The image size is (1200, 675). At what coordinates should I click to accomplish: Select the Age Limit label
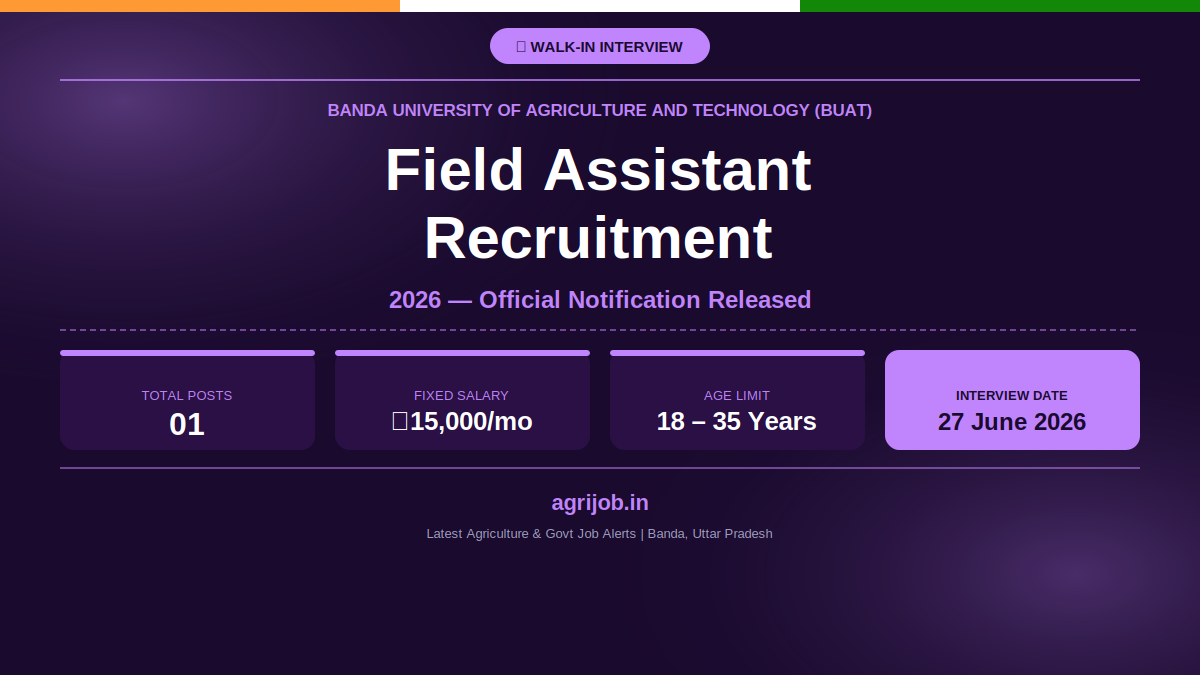737,395
